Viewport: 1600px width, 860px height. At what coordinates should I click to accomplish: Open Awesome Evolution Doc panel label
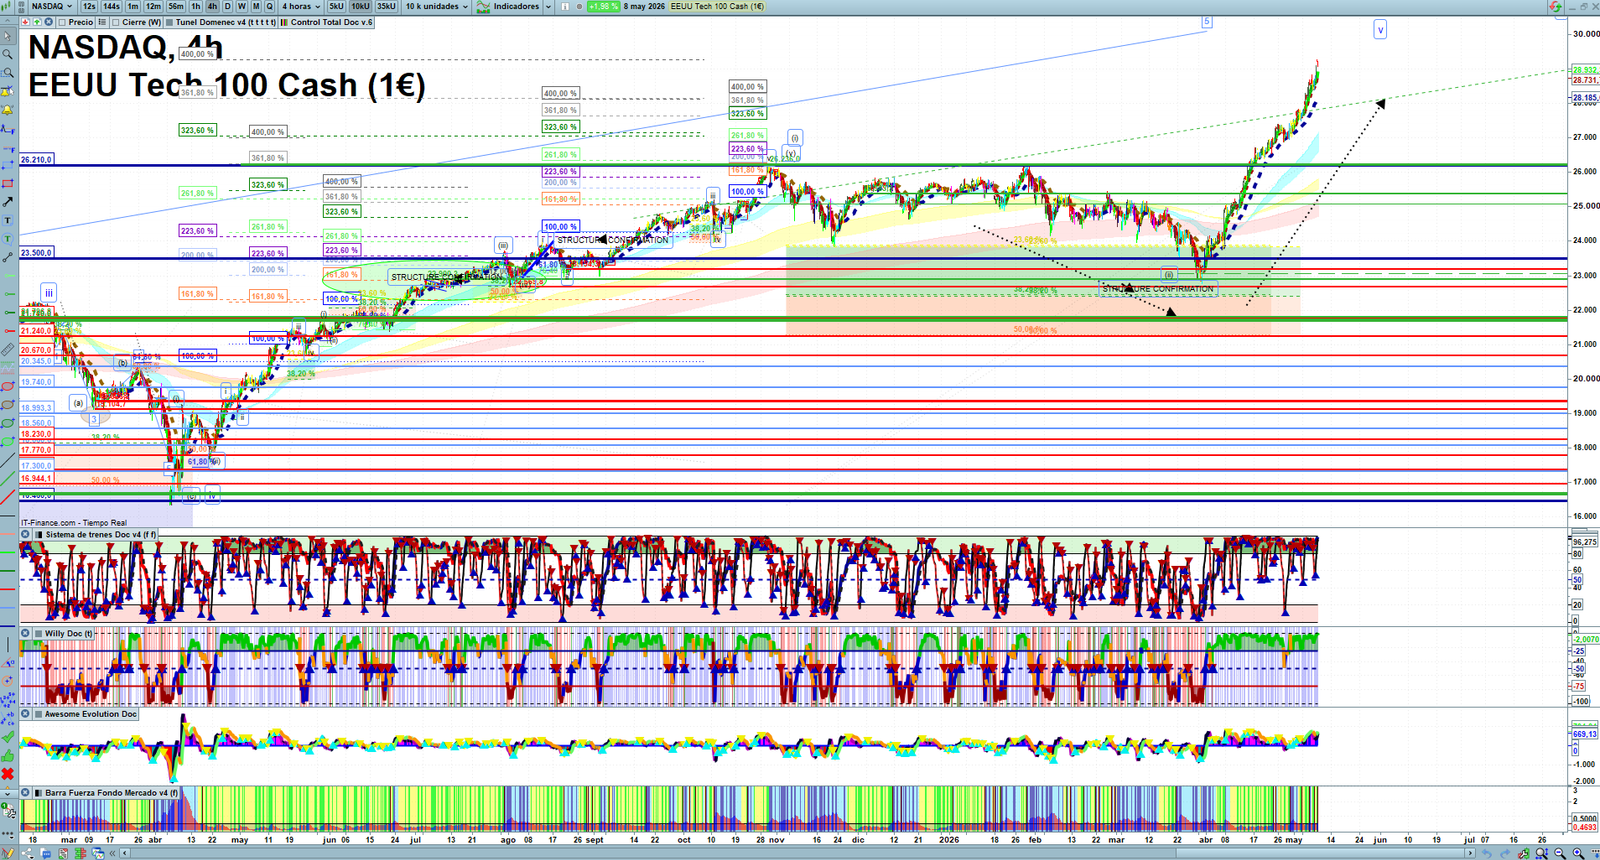point(90,714)
